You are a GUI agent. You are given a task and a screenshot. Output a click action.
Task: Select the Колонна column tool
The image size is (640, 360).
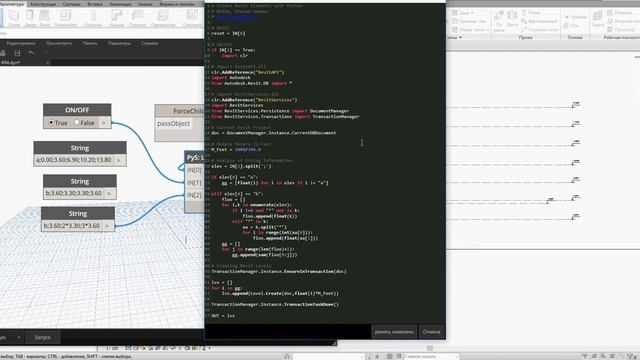click(x=93, y=18)
